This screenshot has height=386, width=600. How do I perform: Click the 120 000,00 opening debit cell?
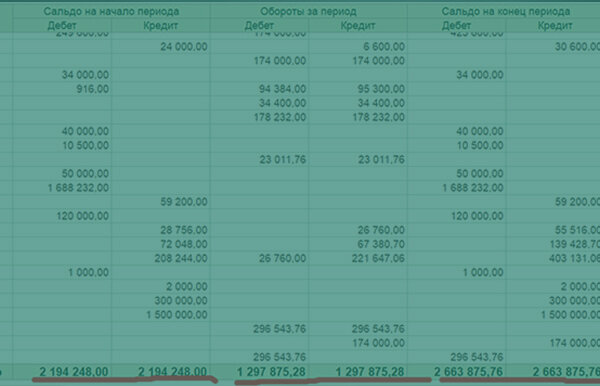83,216
